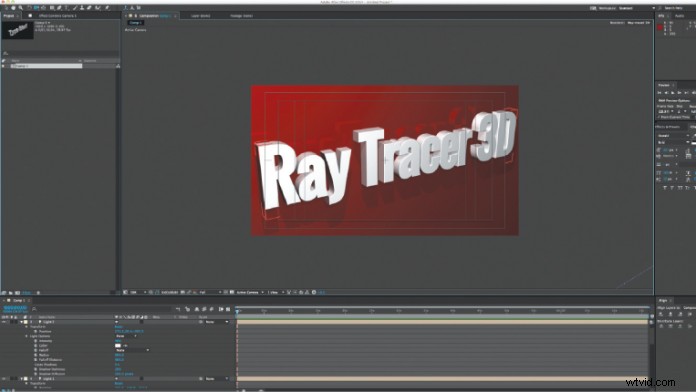Click the Brainstorm icon in timeline header
696x392 pixels.
[221, 309]
